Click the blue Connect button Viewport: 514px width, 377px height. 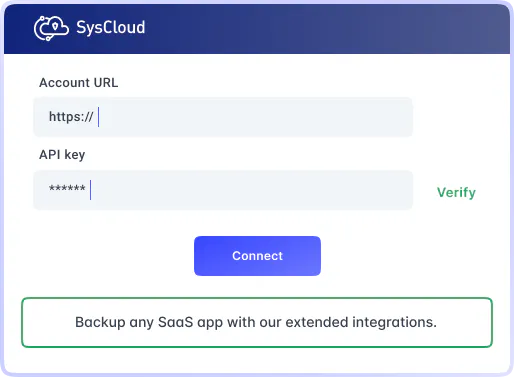257,256
